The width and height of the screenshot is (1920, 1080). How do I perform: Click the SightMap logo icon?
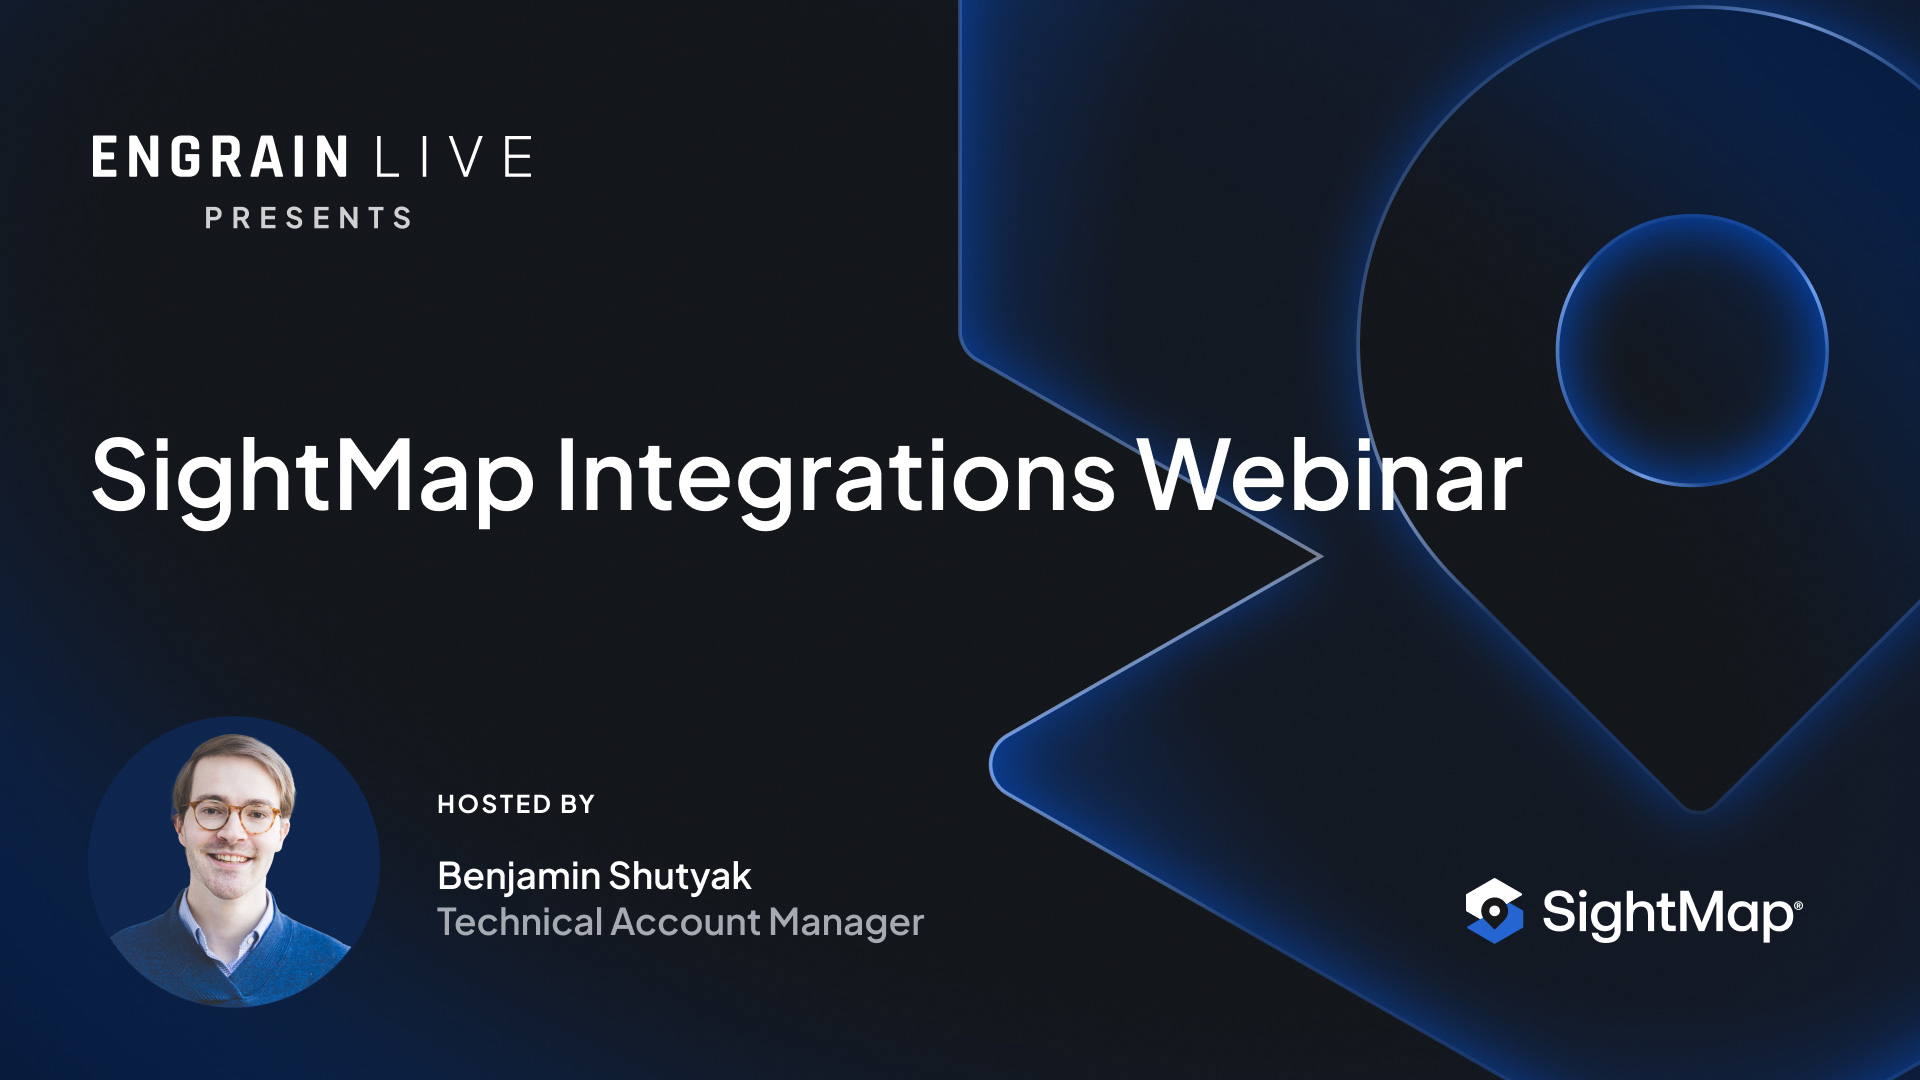pyautogui.click(x=1494, y=911)
